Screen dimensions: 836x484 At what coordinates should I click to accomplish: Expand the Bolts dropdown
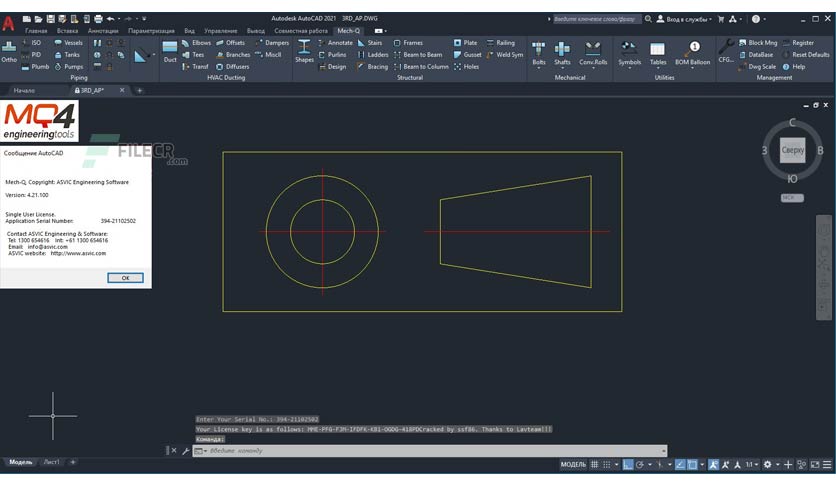pyautogui.click(x=538, y=68)
